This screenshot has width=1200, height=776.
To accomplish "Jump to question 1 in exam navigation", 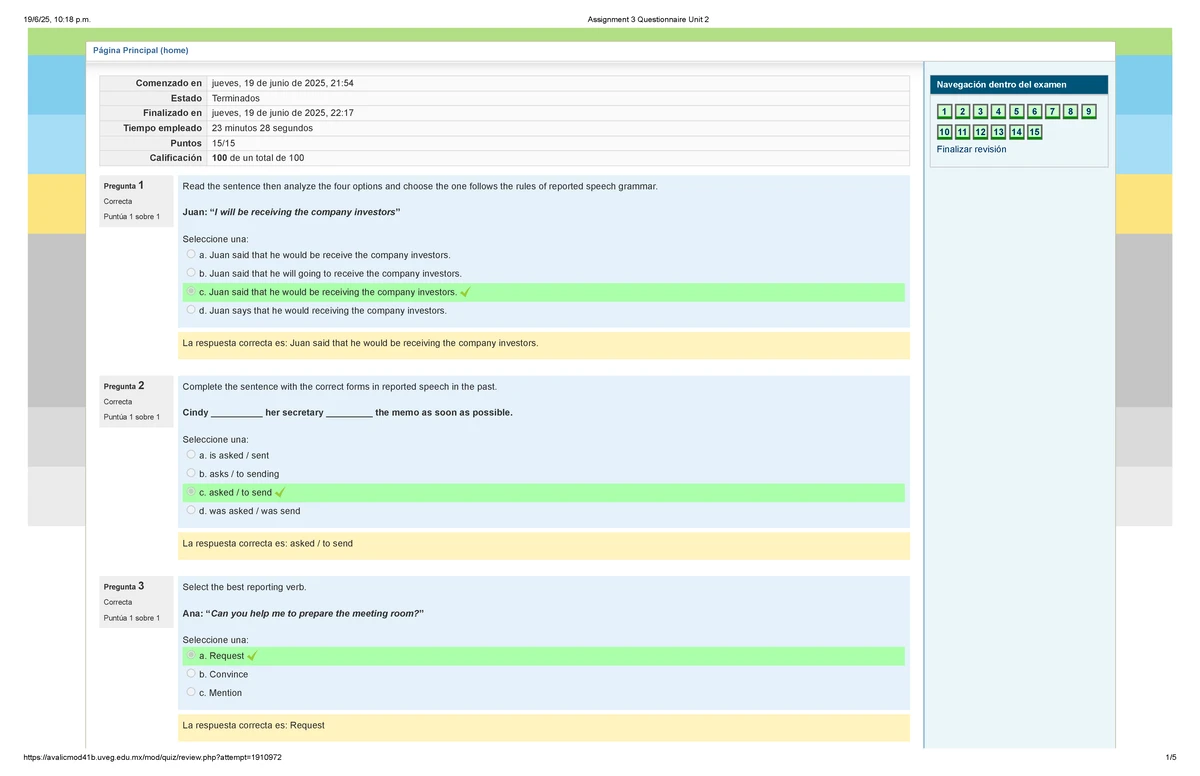I will [x=944, y=111].
